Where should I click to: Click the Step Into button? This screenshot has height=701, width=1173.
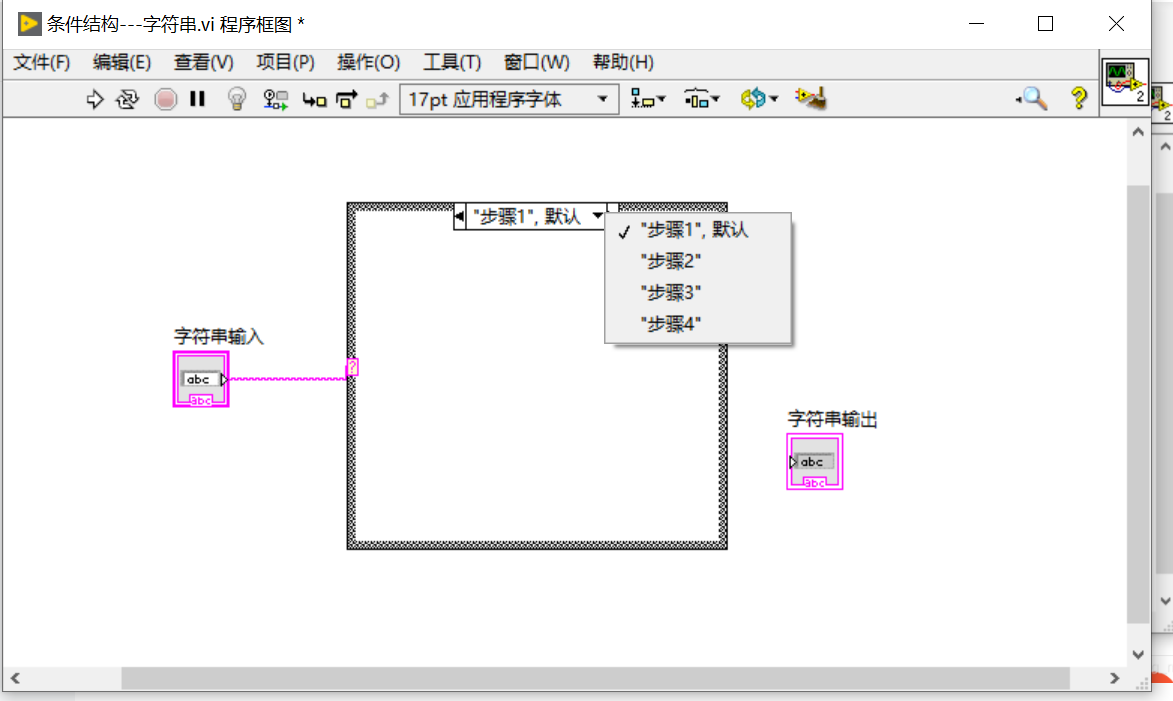click(314, 100)
